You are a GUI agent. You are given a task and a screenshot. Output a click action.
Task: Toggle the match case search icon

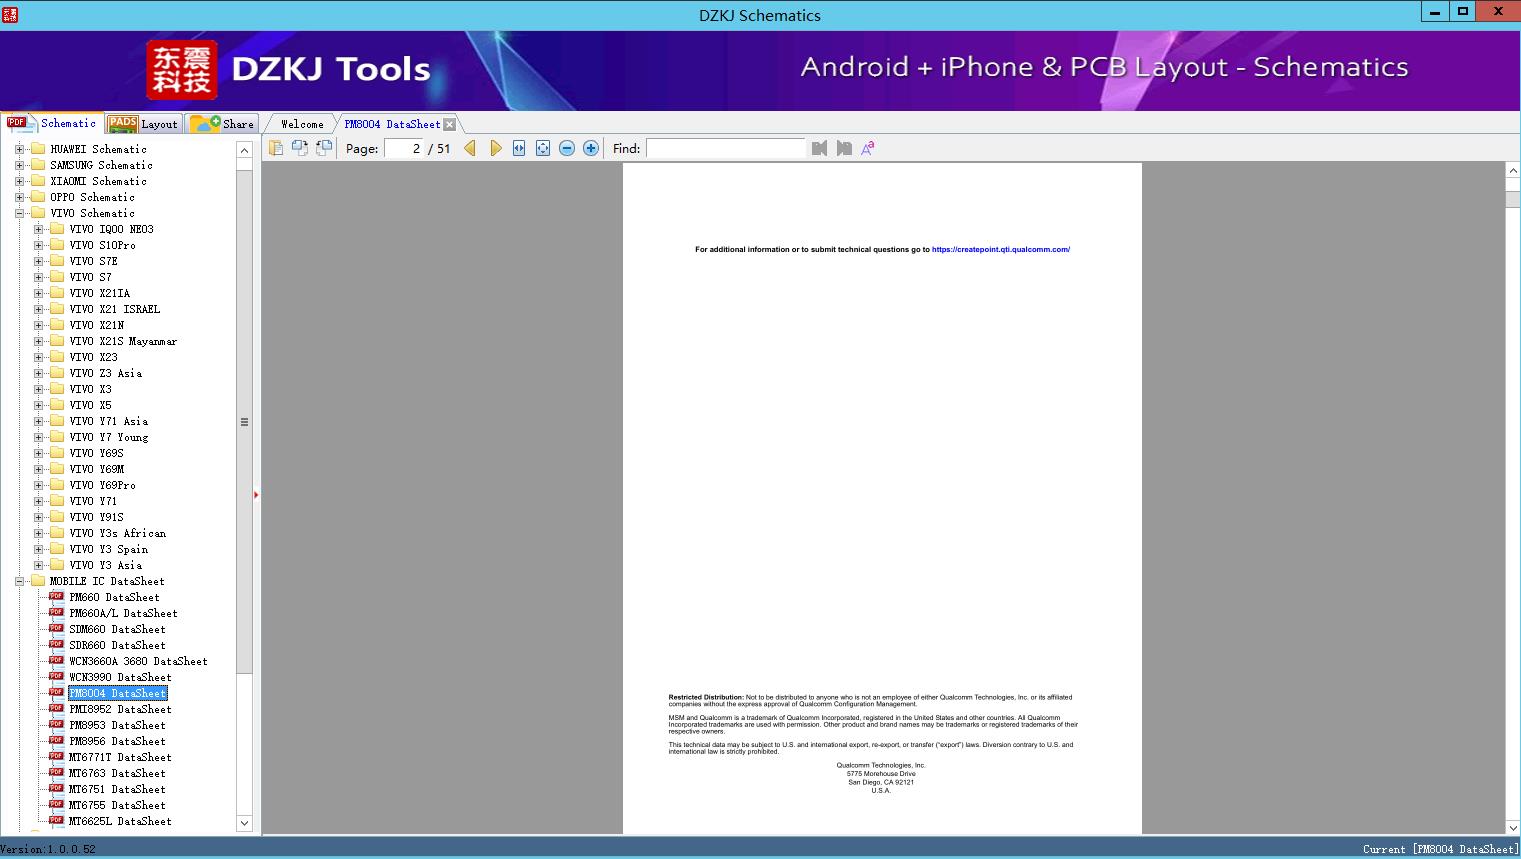868,148
